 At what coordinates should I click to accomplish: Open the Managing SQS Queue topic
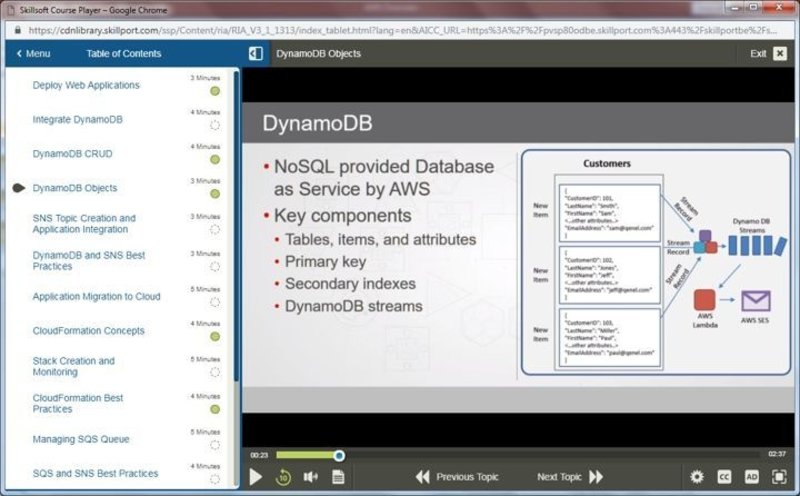point(81,439)
